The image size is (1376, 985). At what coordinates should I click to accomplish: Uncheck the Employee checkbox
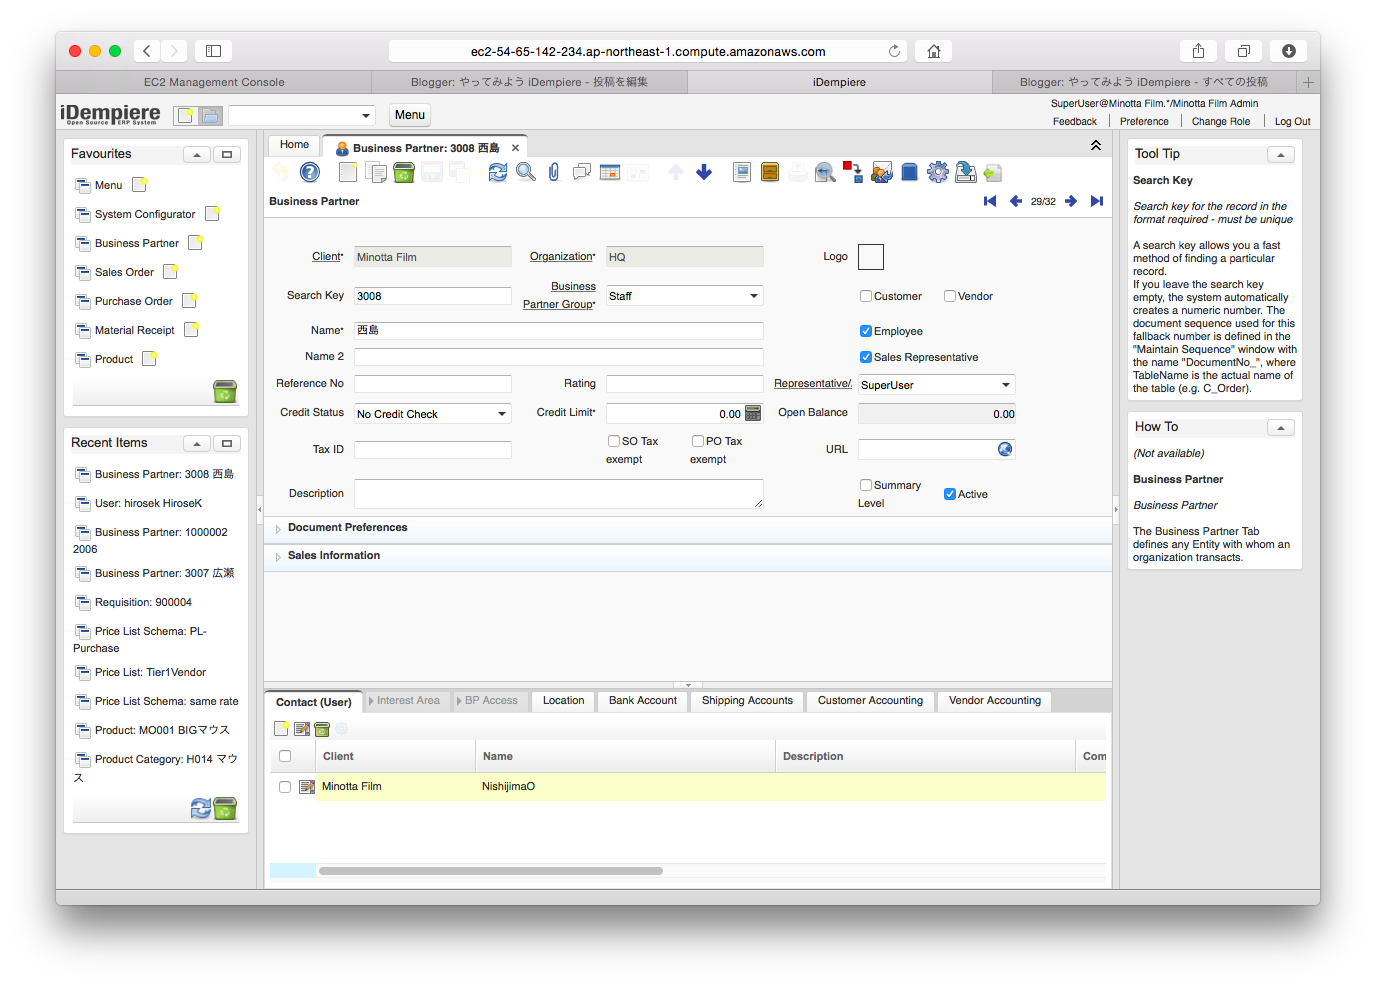pos(866,331)
